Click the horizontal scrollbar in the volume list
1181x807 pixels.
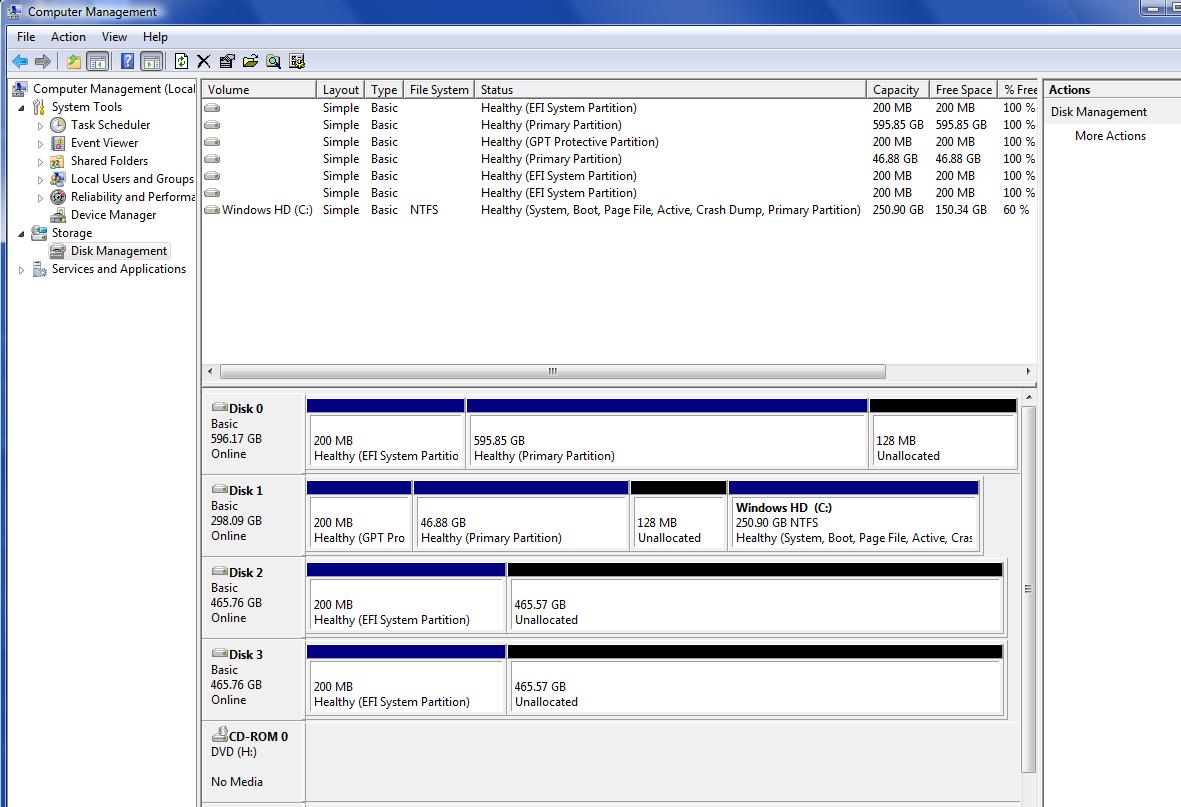pos(551,371)
